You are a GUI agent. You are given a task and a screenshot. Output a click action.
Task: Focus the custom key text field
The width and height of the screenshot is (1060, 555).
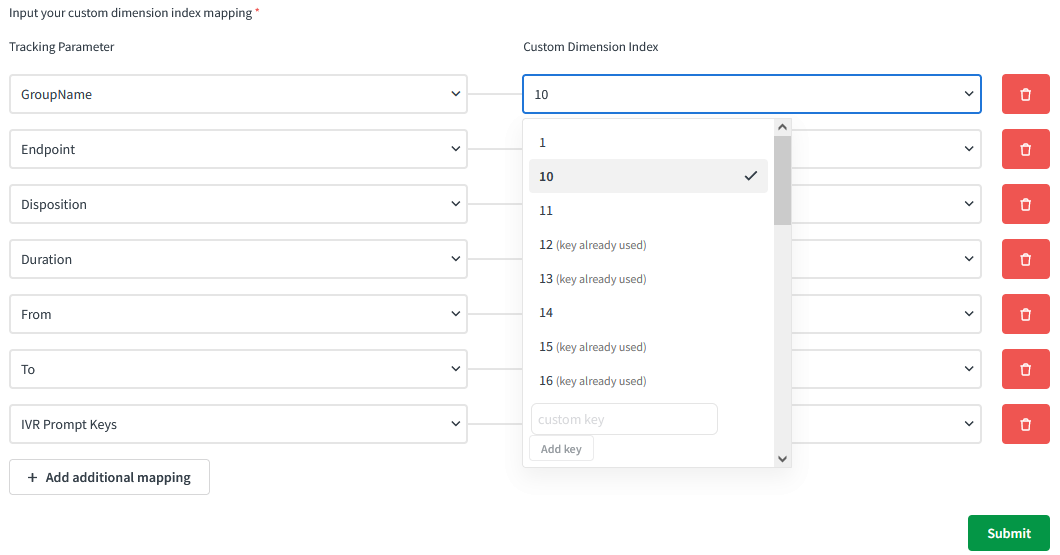[623, 419]
